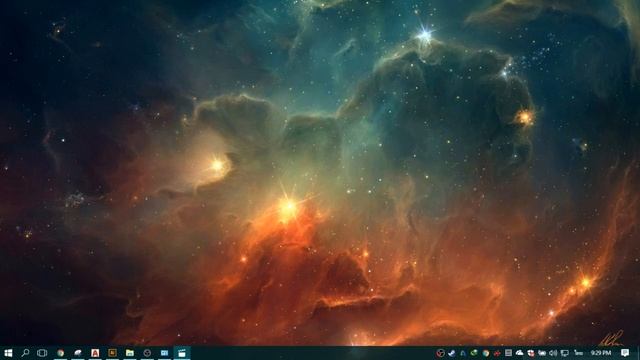Open the white cloud-like app beside Chrome
The image size is (640, 360).
click(x=78, y=353)
